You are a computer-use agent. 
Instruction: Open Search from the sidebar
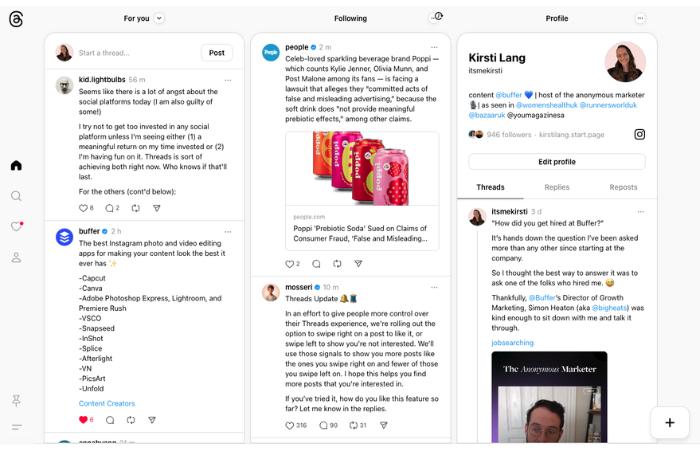coord(16,196)
